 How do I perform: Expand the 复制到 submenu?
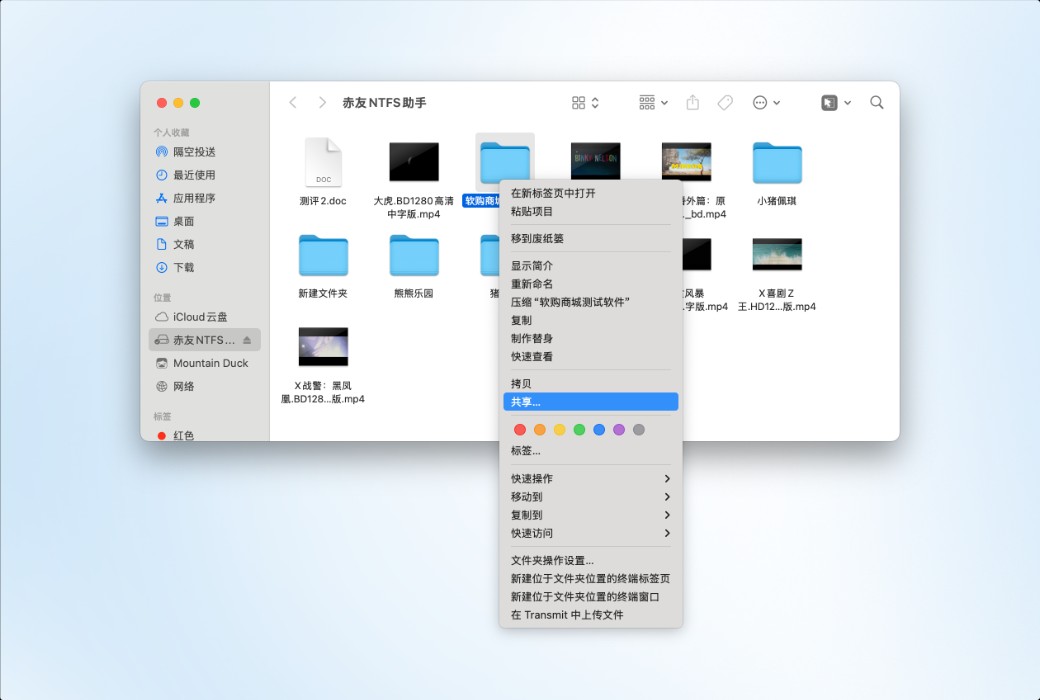point(590,515)
